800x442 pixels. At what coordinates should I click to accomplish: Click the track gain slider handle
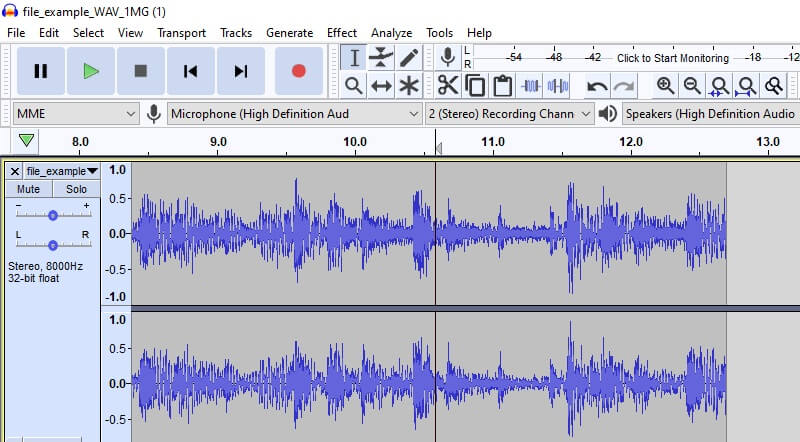coord(53,215)
